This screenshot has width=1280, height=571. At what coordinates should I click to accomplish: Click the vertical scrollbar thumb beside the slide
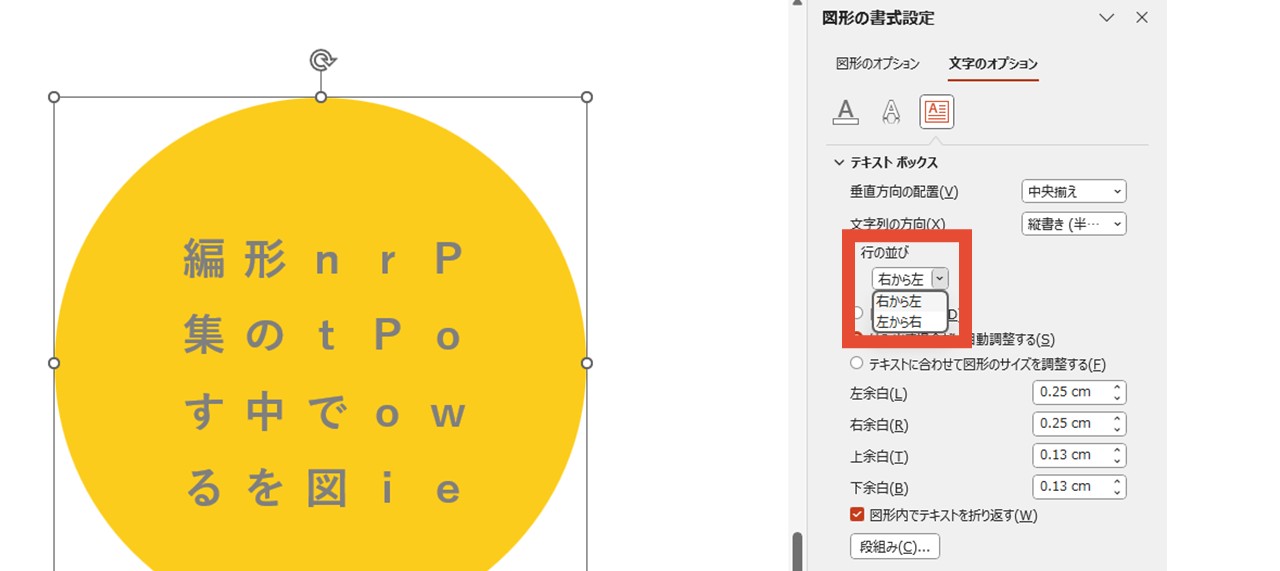coord(797,551)
